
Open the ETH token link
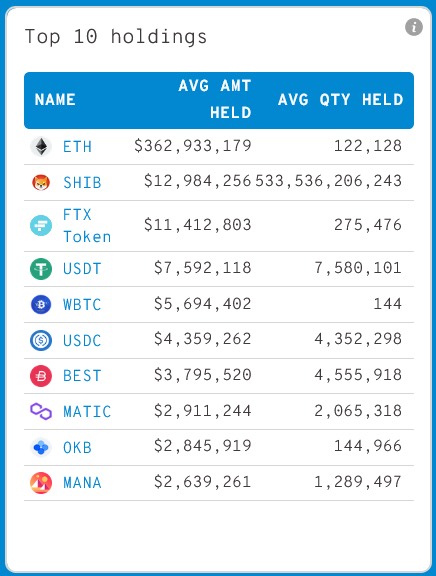[77, 147]
